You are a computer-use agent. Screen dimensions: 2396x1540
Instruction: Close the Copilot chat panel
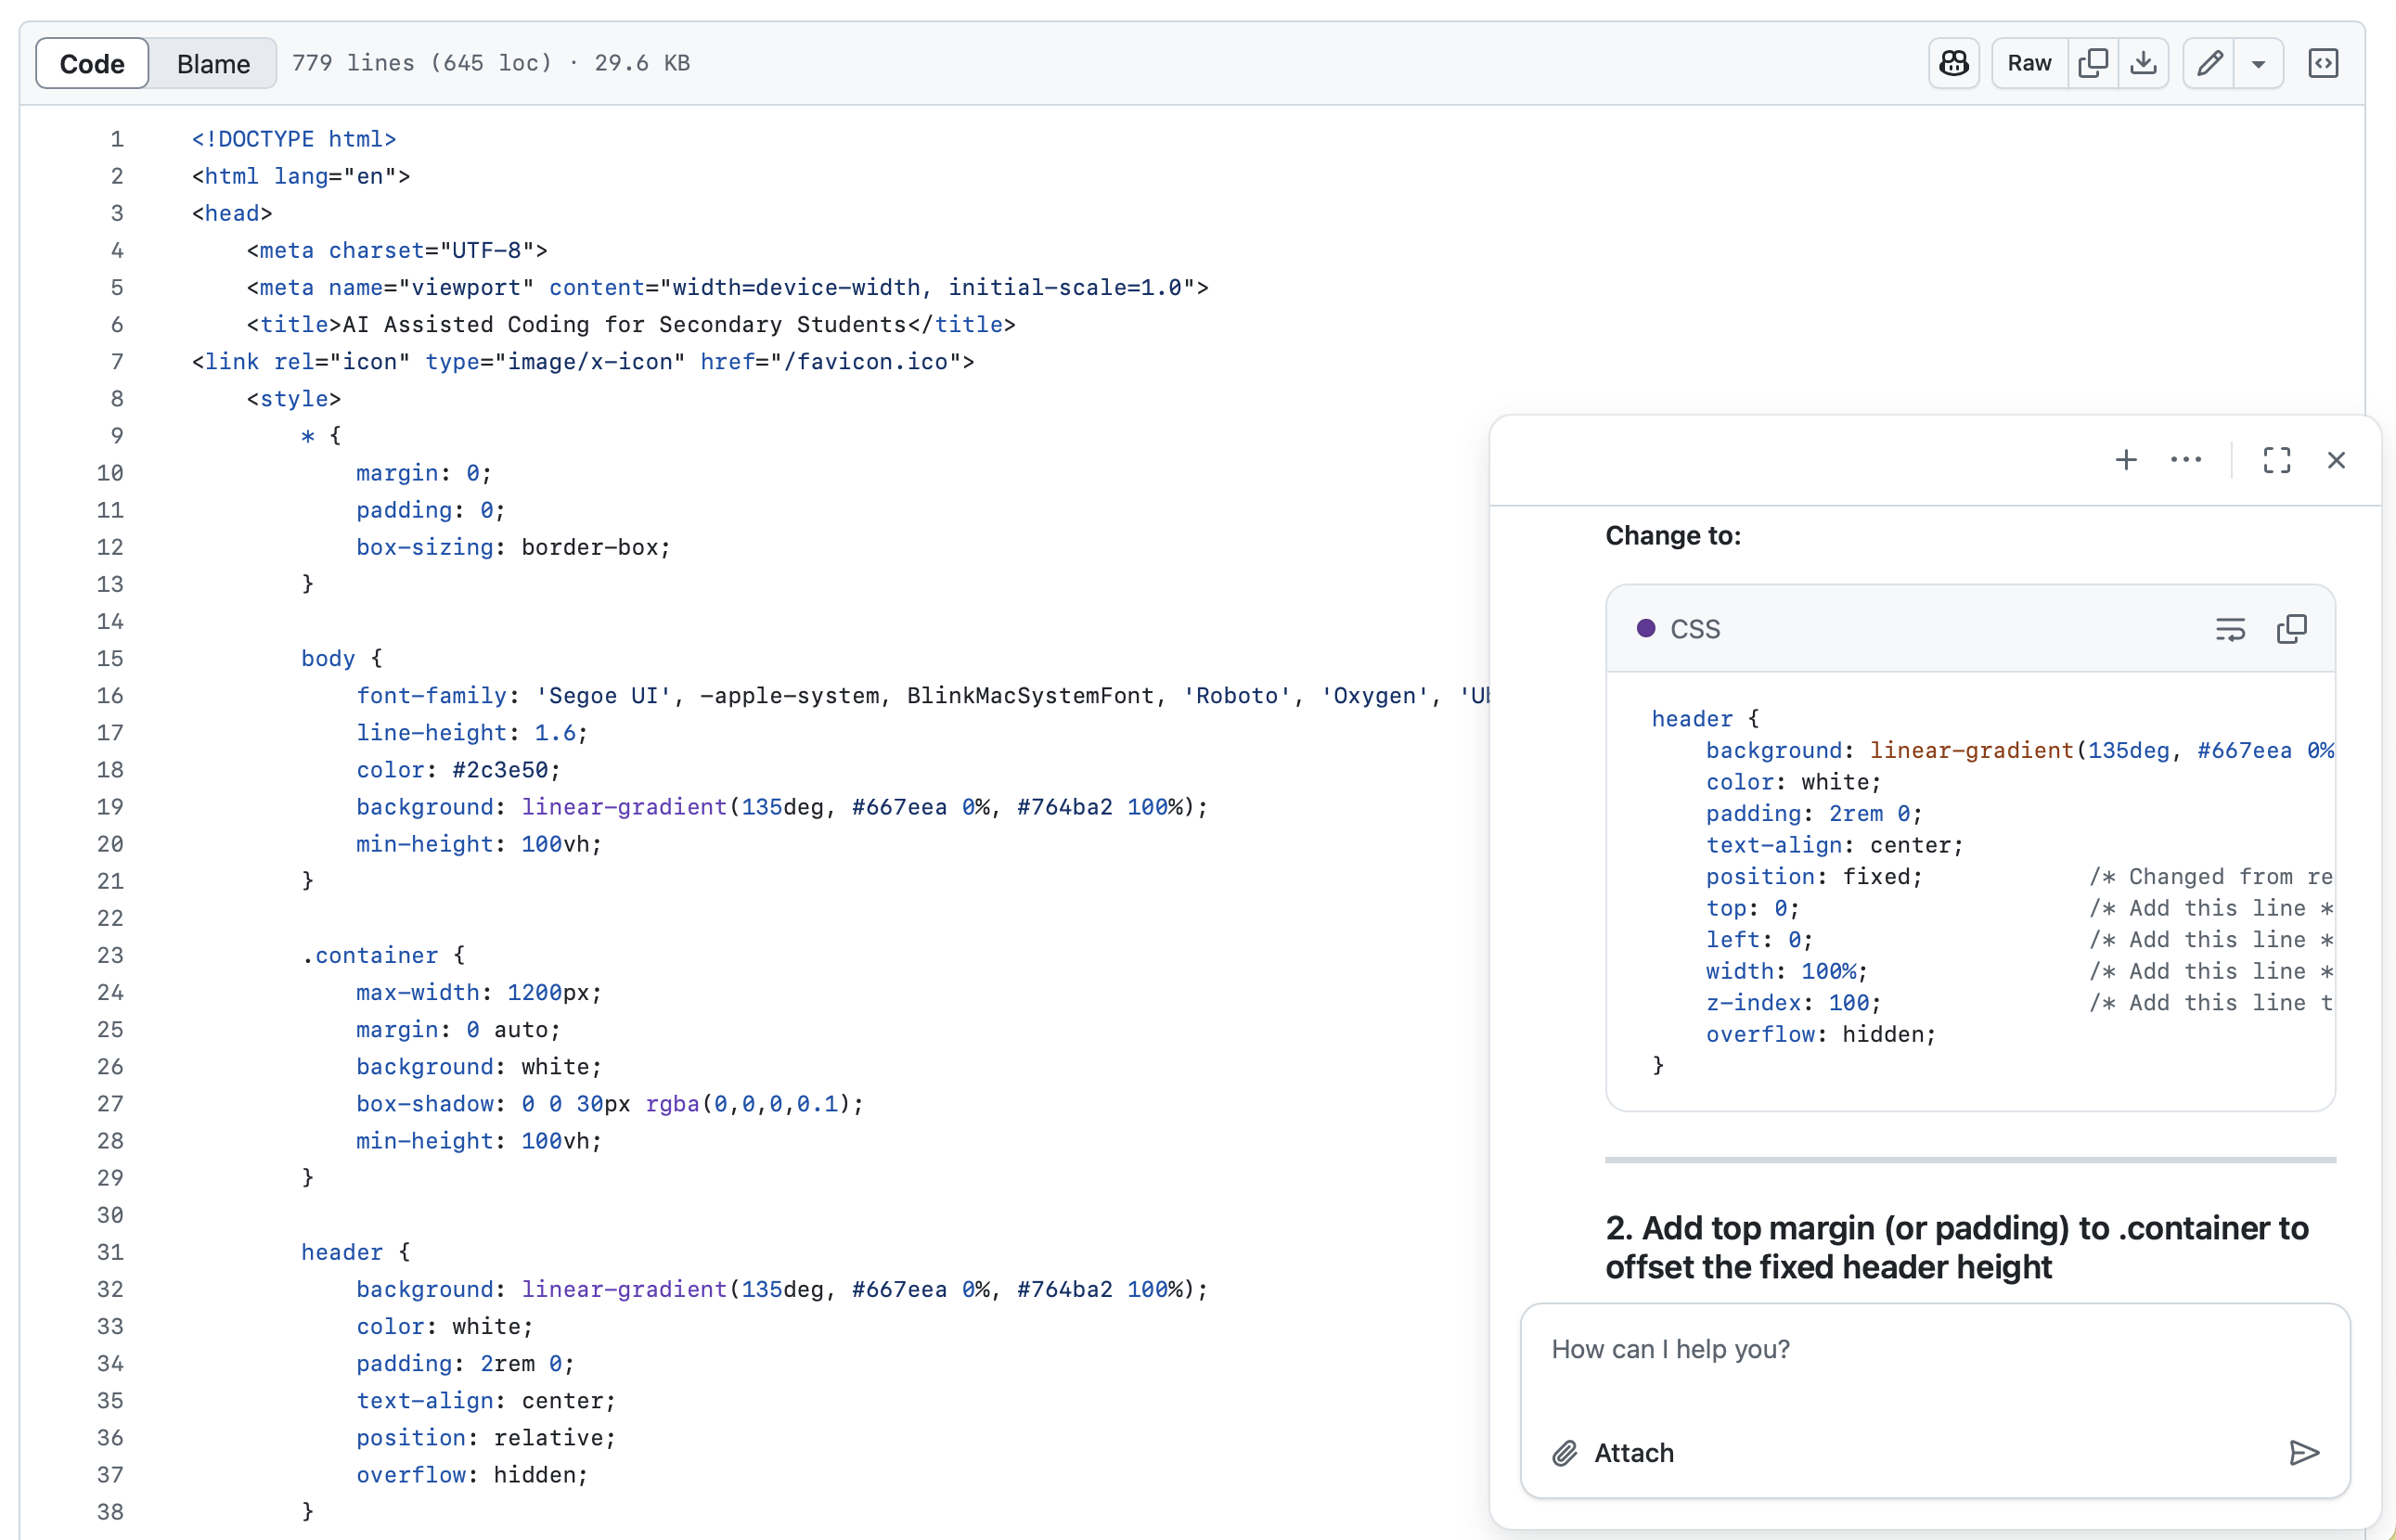tap(2336, 460)
